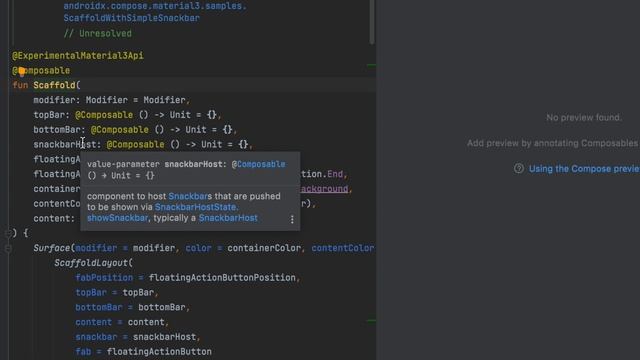Click the green change marker beside @Composable
This screenshot has height=360, width=640.
point(371,65)
